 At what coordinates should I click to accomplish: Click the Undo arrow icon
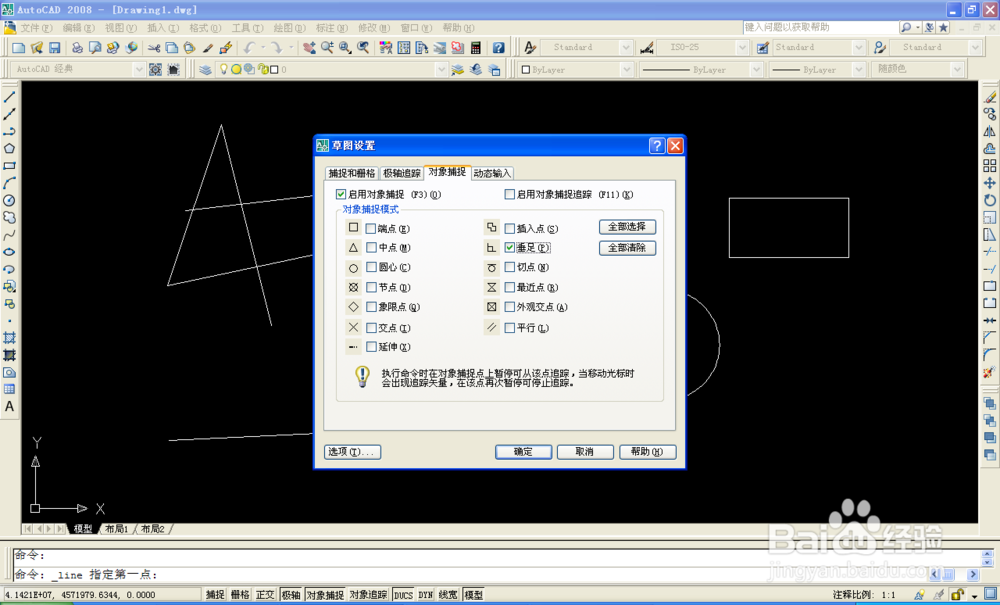[249, 48]
